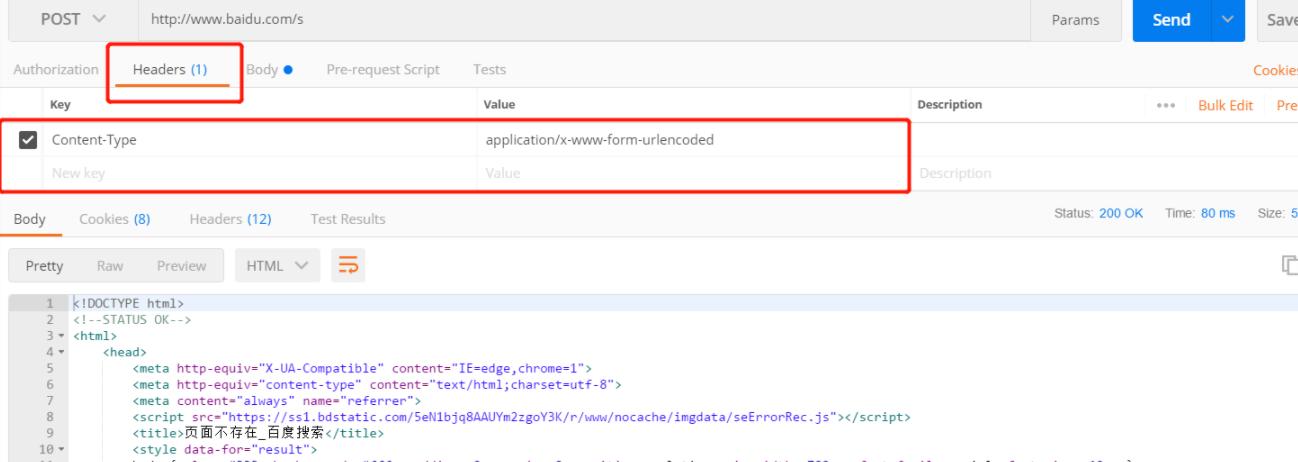
Task: Click the 80 ms response time
Action: [x=1217, y=213]
